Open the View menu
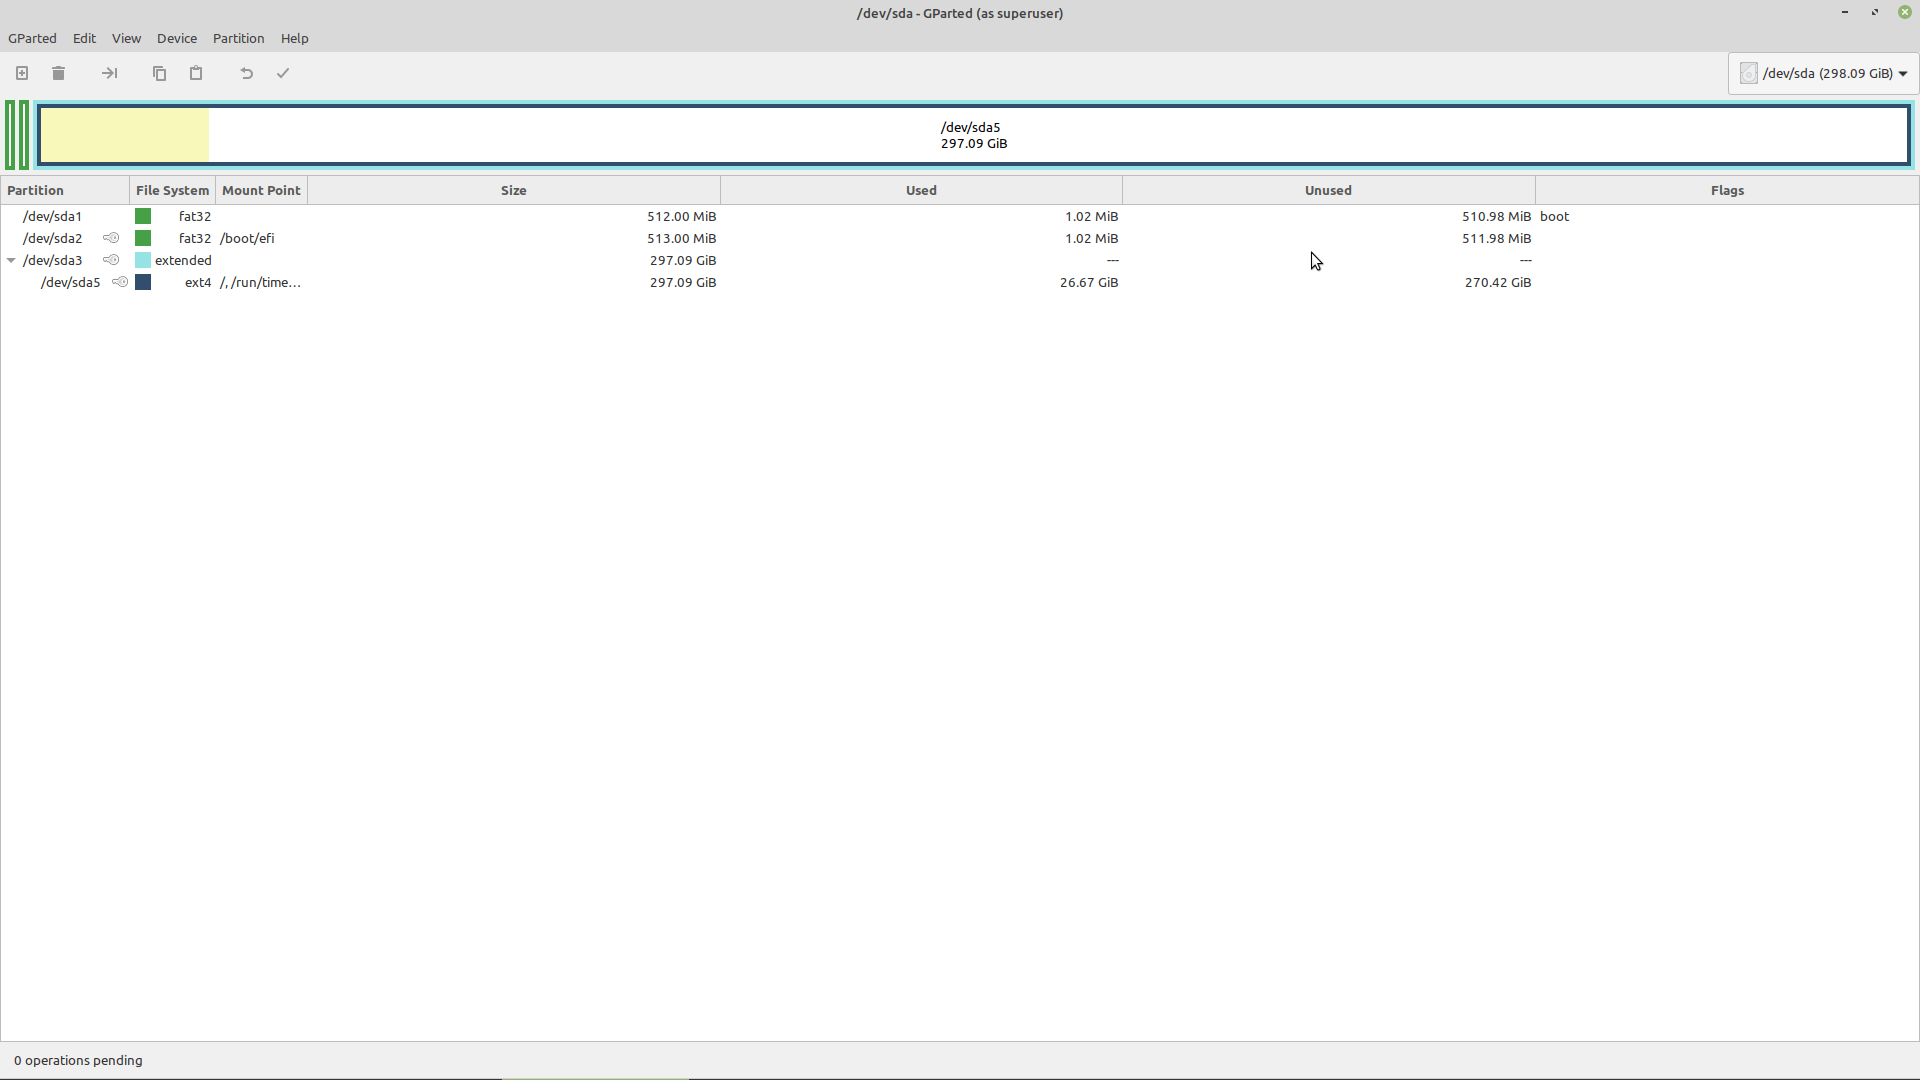 [x=126, y=38]
